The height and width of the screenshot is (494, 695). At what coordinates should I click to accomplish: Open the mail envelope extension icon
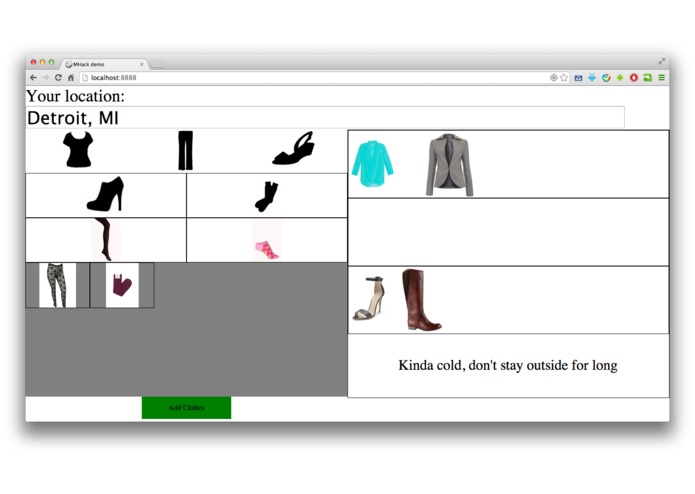click(x=578, y=78)
